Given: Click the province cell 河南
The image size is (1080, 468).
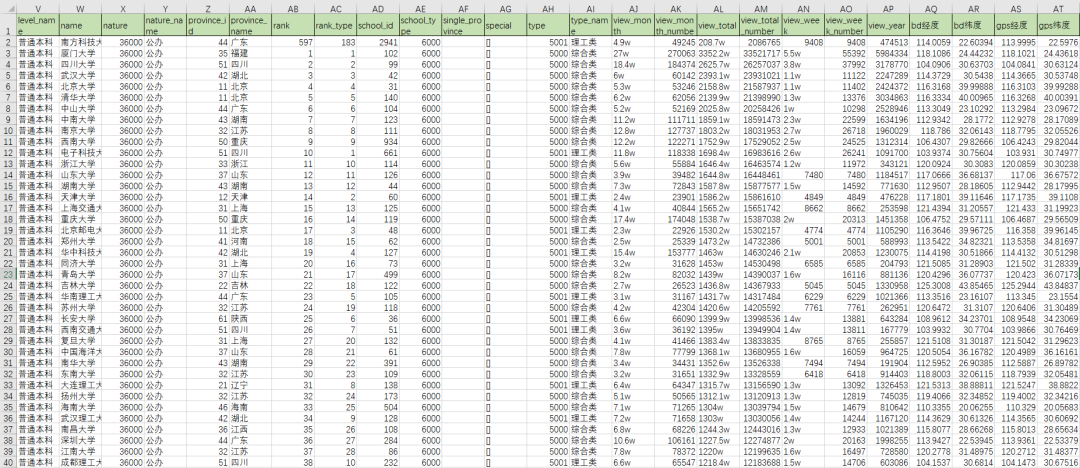Looking at the screenshot, I should (x=250, y=241).
